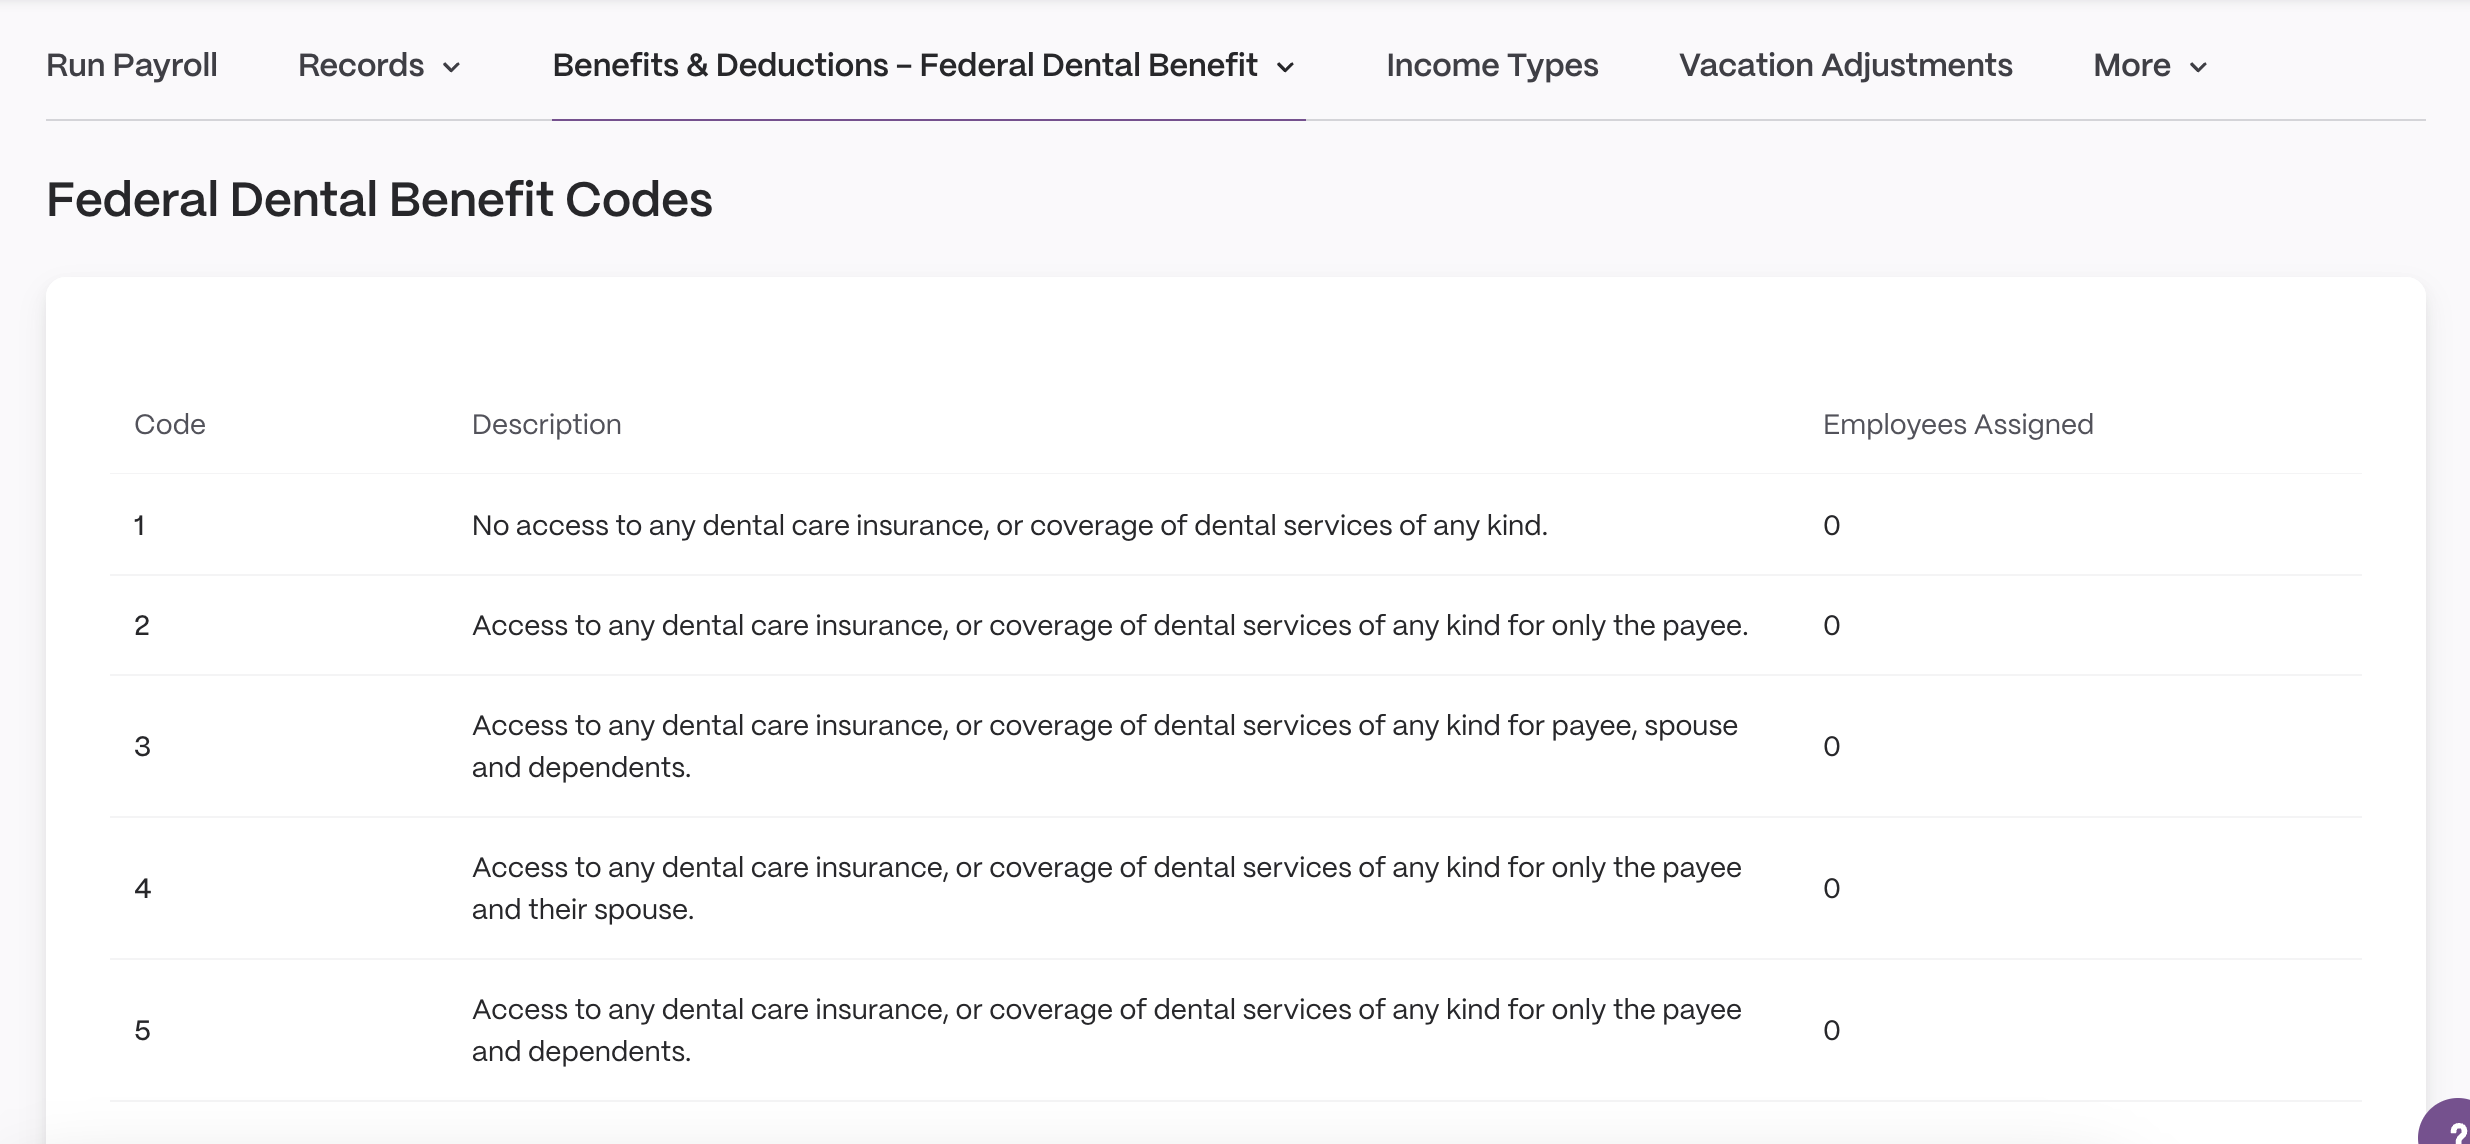The image size is (2470, 1144).
Task: Select the More menu label
Action: coord(2132,65)
